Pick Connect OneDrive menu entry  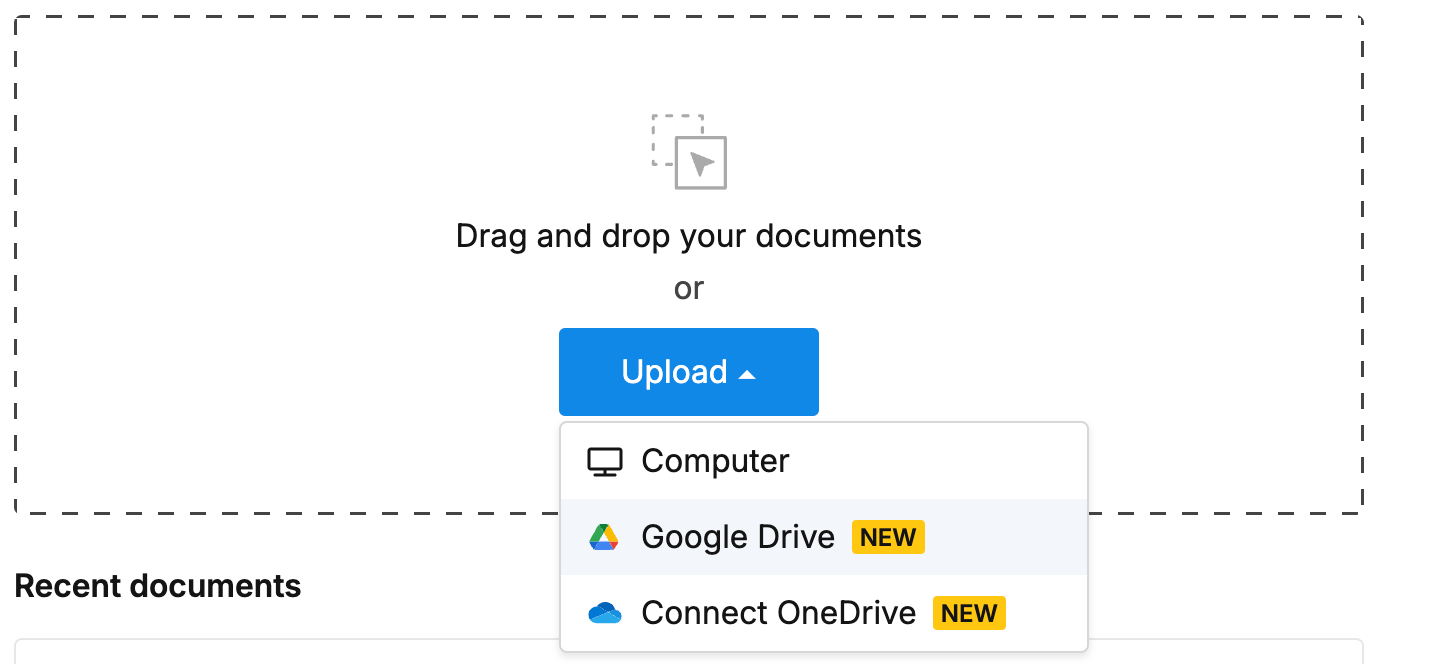coord(823,613)
